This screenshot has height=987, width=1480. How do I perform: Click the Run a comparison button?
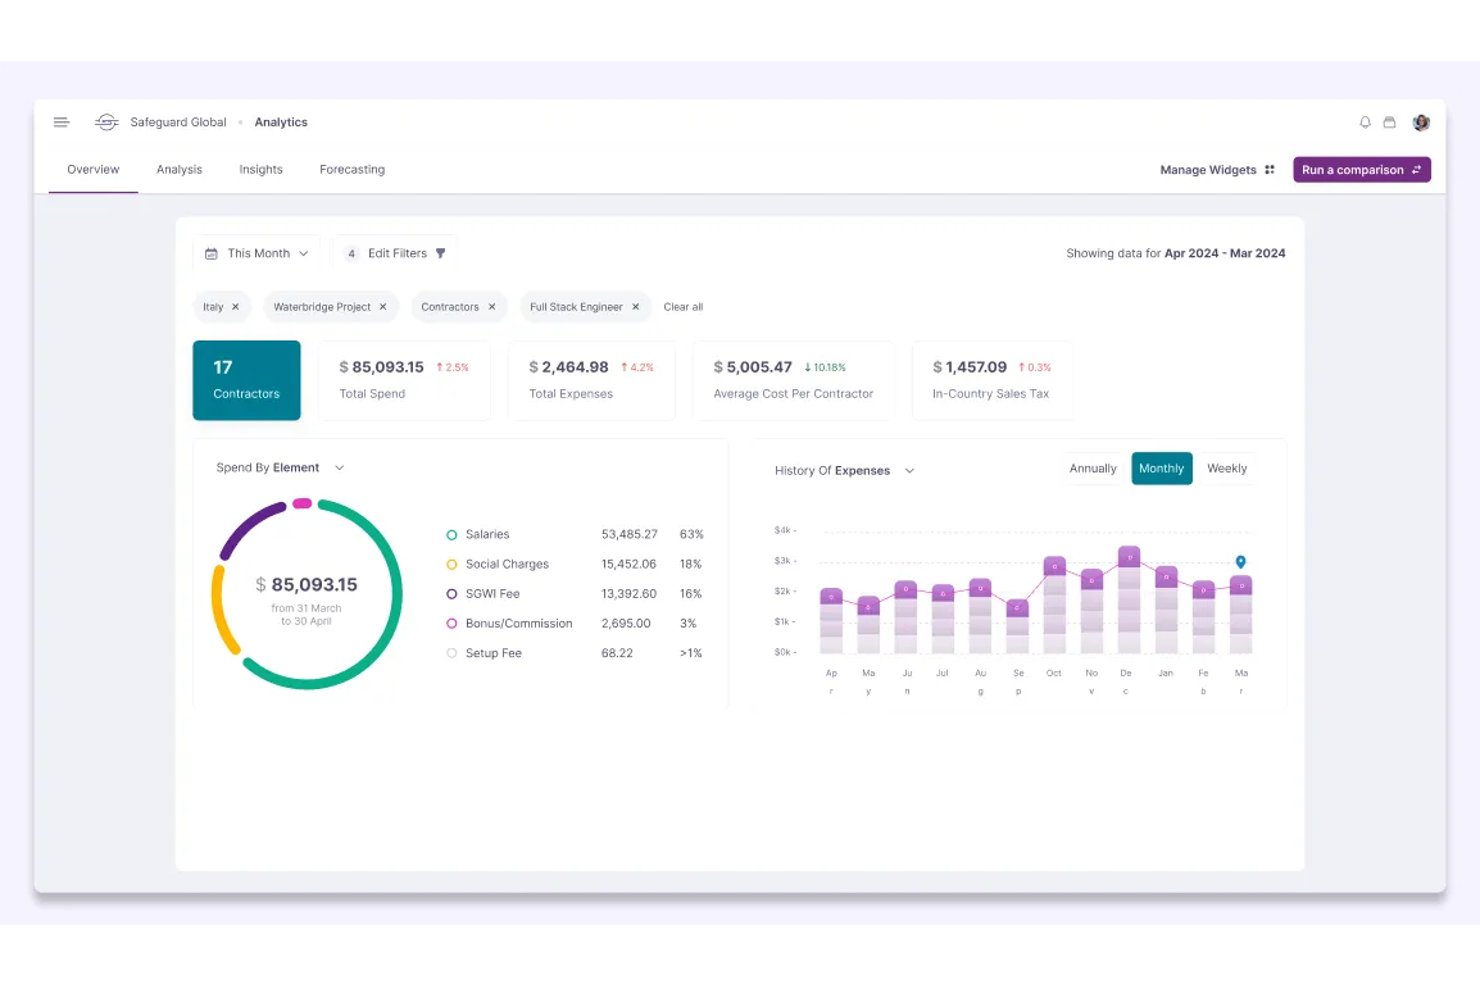click(x=1362, y=170)
